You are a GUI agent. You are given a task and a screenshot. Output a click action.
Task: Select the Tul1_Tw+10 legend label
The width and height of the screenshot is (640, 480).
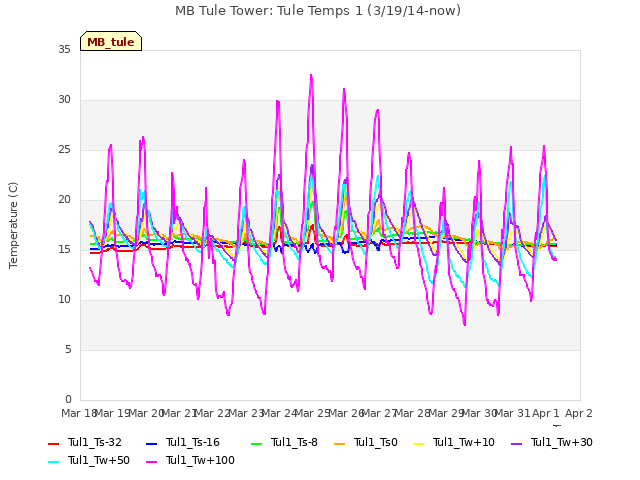[x=464, y=442]
